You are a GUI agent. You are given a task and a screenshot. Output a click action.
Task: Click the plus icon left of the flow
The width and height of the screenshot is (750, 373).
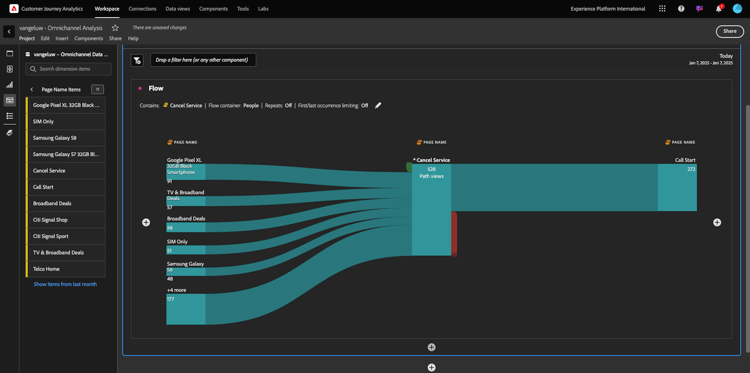click(146, 222)
